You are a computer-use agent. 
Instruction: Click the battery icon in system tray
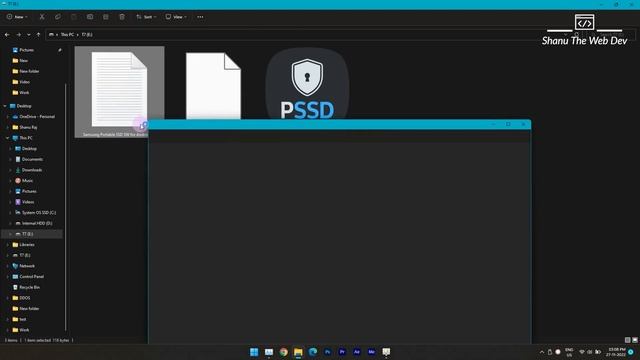(598, 352)
